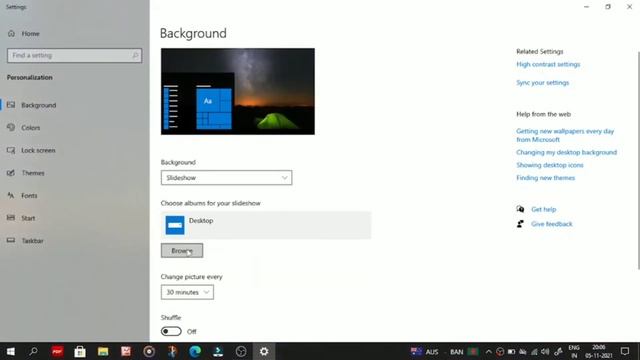Show hidden tray icons chevron
640x360 pixels.
point(489,351)
